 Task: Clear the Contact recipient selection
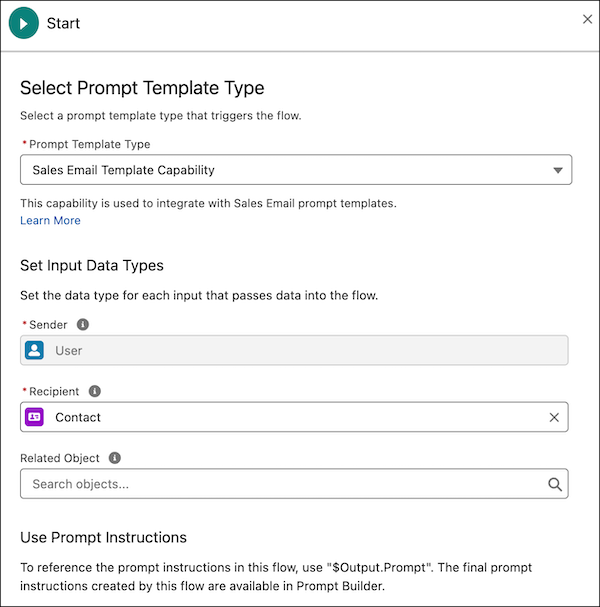tap(554, 417)
